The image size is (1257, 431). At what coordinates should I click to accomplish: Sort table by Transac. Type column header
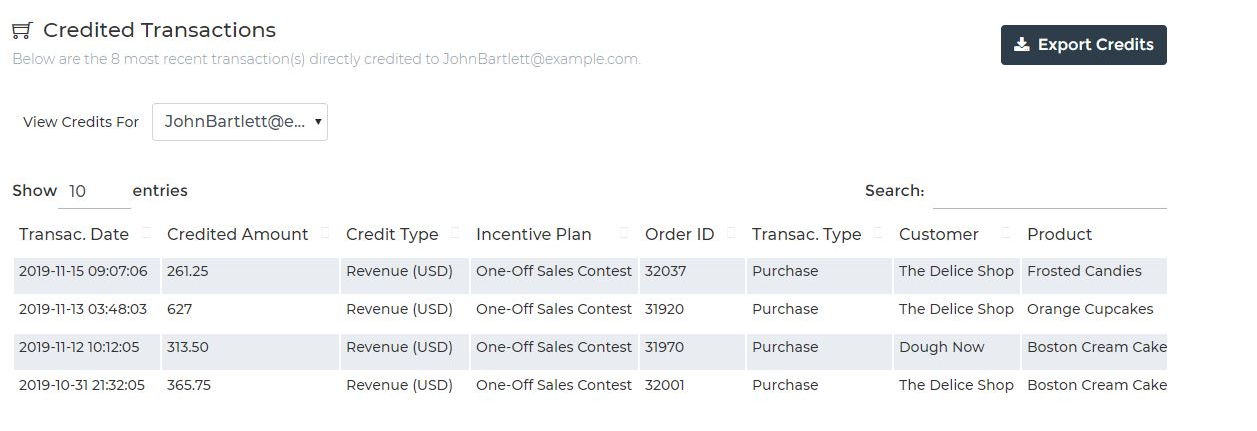pos(806,234)
